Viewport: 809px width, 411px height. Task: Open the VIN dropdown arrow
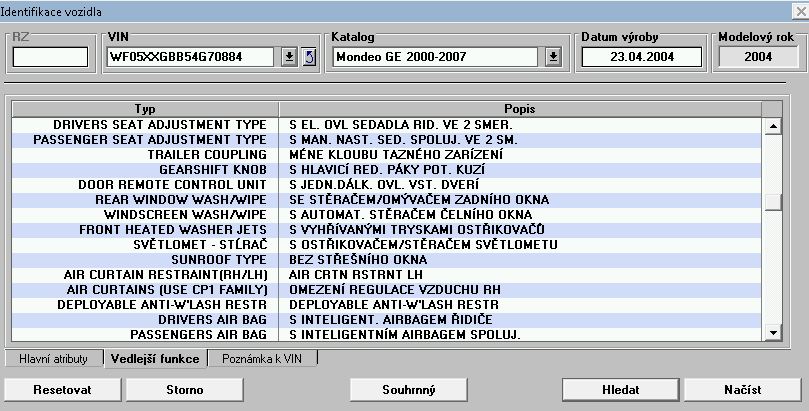pos(290,57)
